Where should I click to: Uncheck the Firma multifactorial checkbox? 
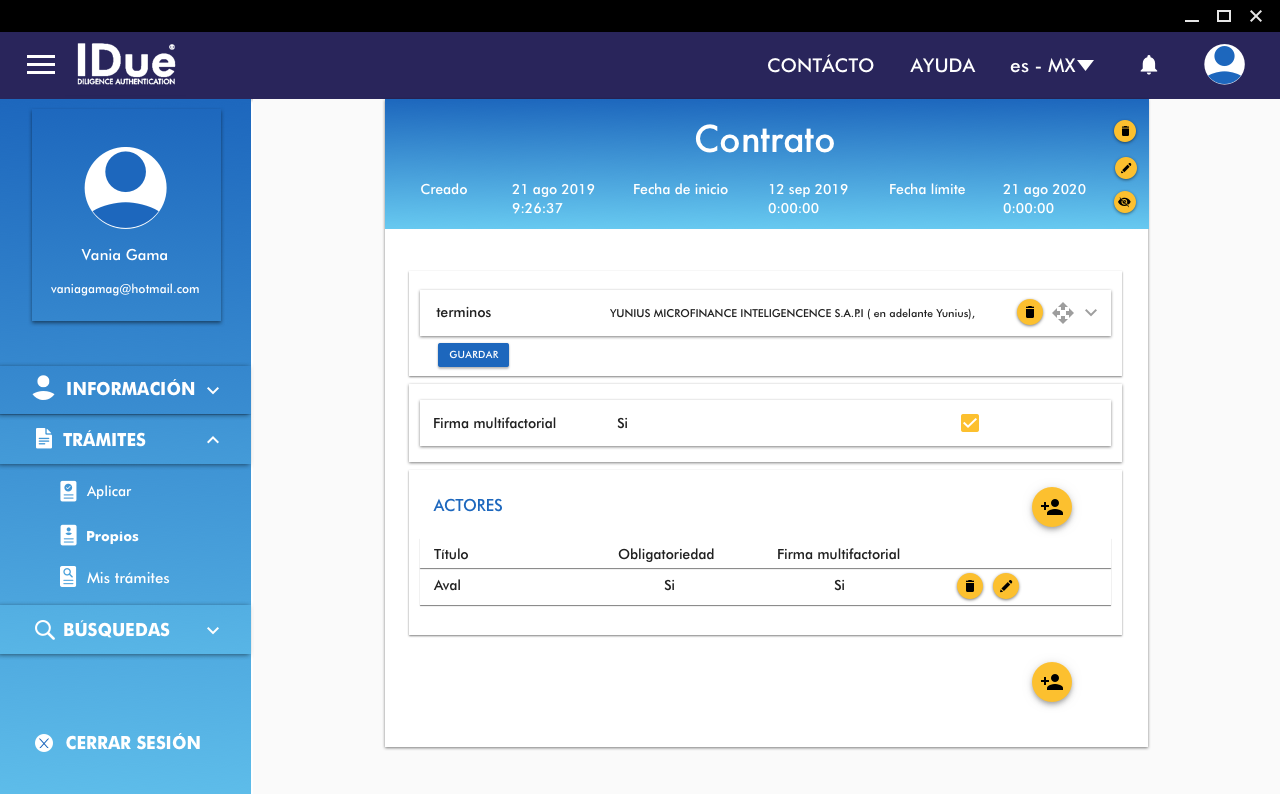pos(969,423)
